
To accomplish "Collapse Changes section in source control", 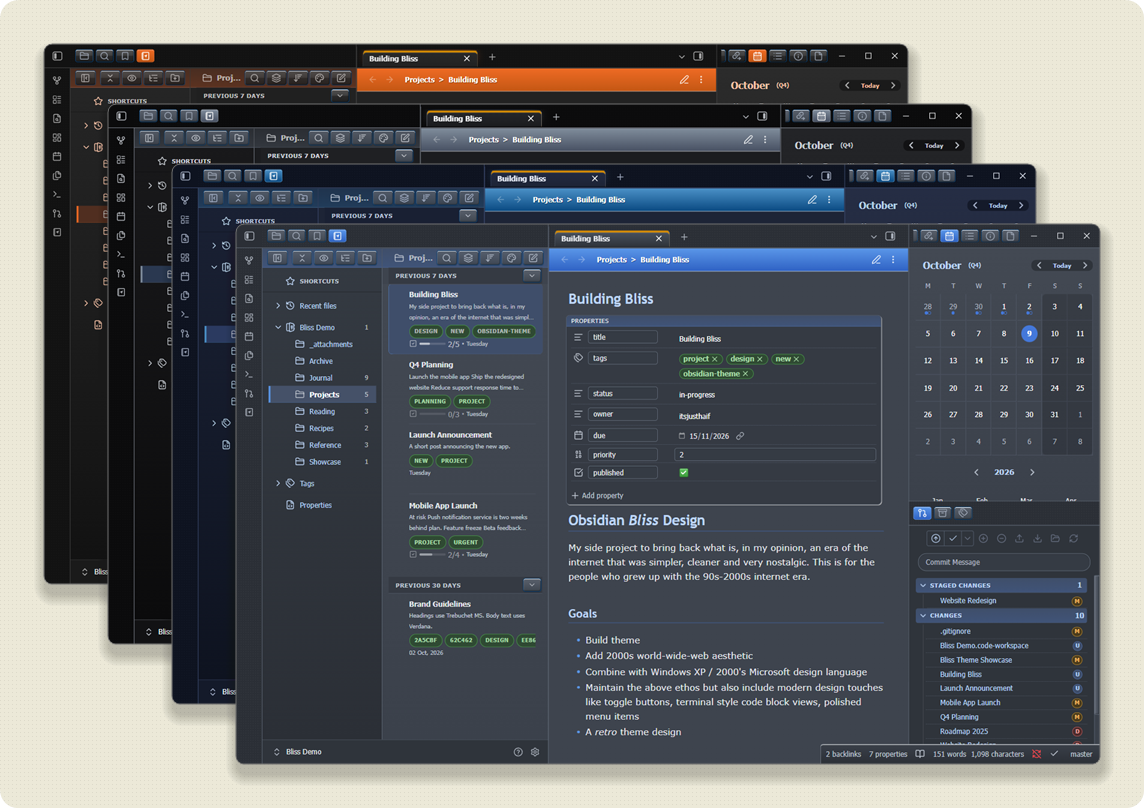I will click(x=924, y=615).
